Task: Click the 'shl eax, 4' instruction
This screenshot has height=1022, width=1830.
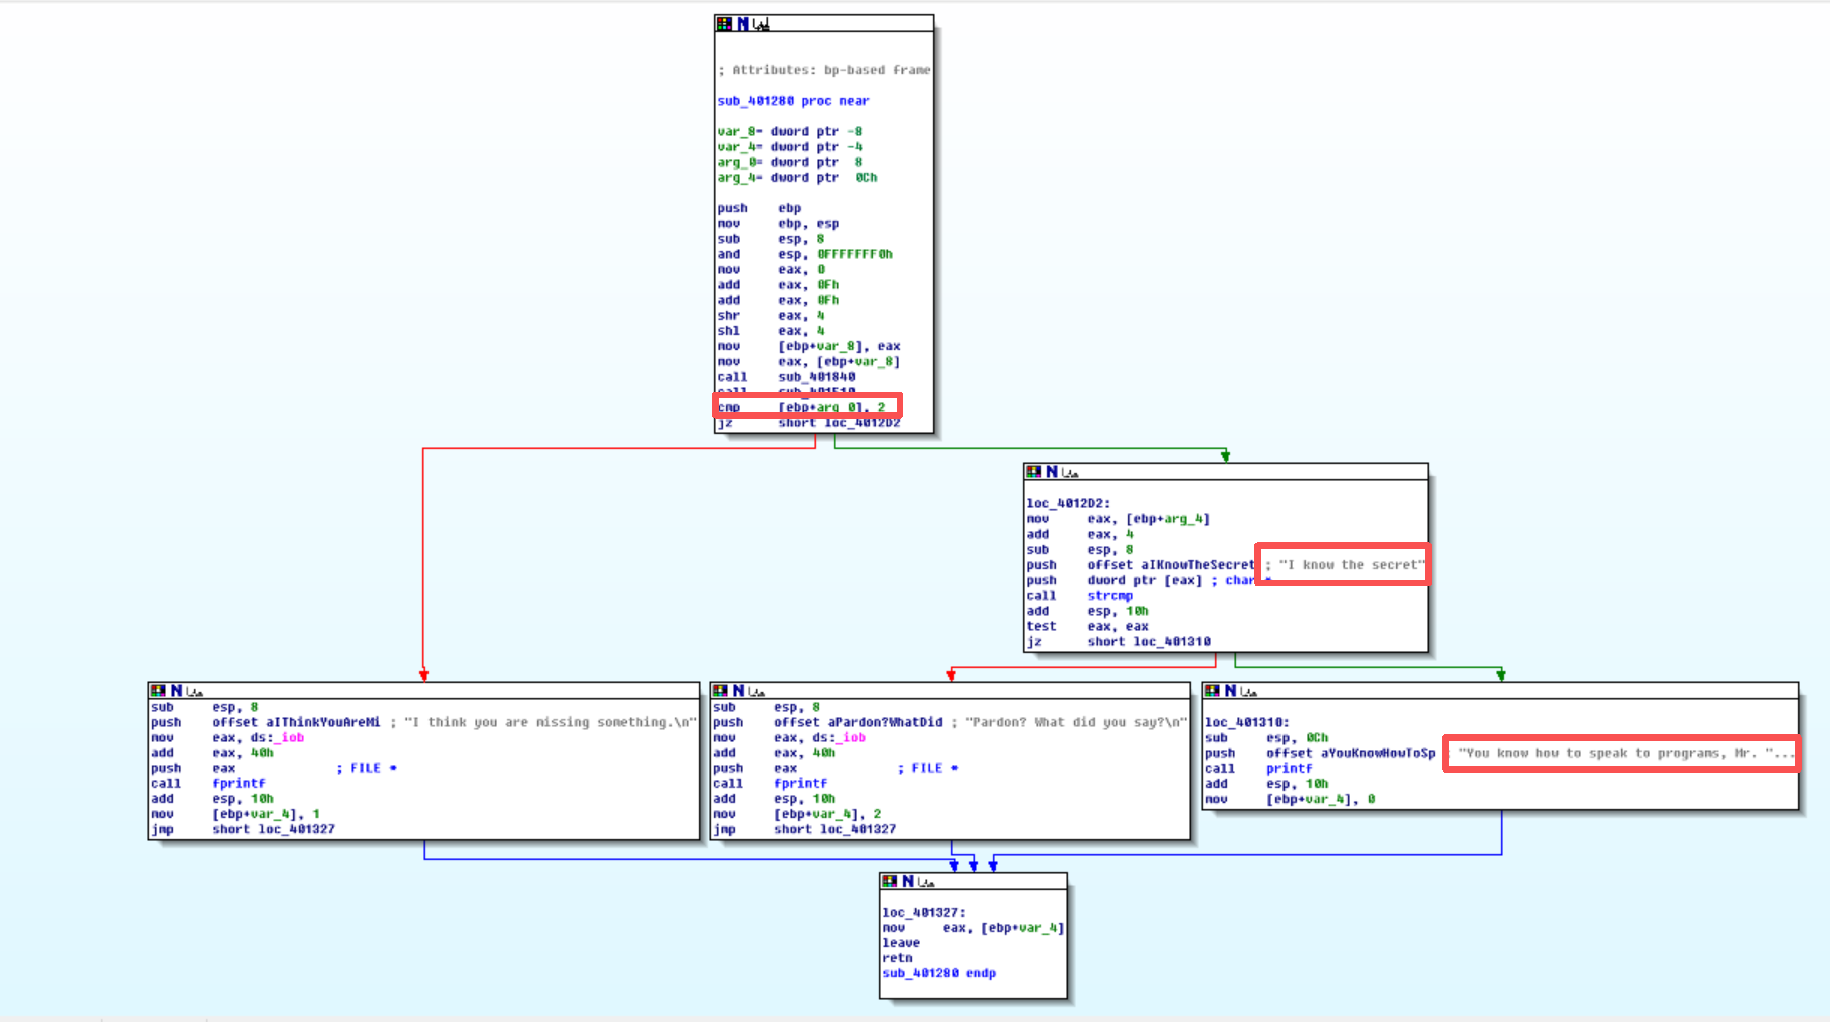Action: [771, 331]
